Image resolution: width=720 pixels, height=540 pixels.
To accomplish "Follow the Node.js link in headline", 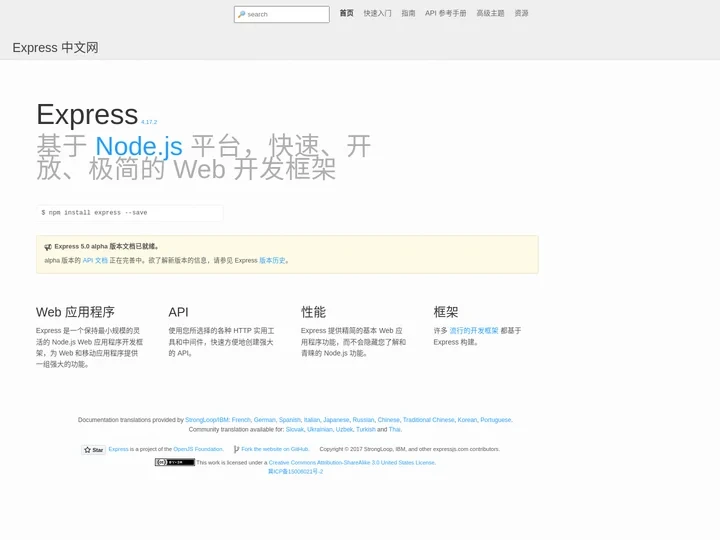I will click(139, 146).
